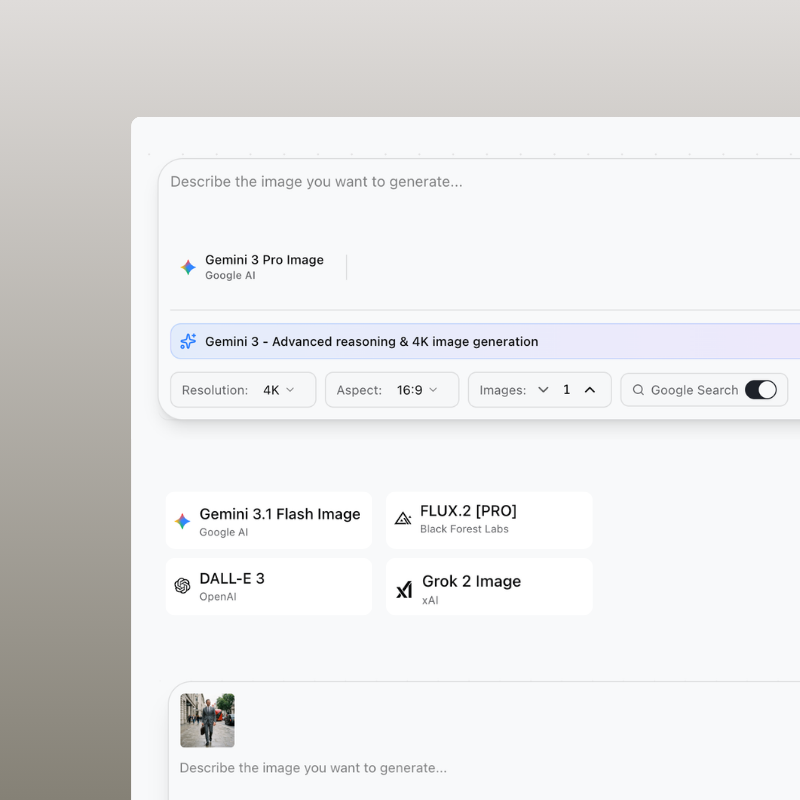Select the FLUX.2 [PRO] model card
Viewport: 800px width, 800px height.
coord(489,521)
